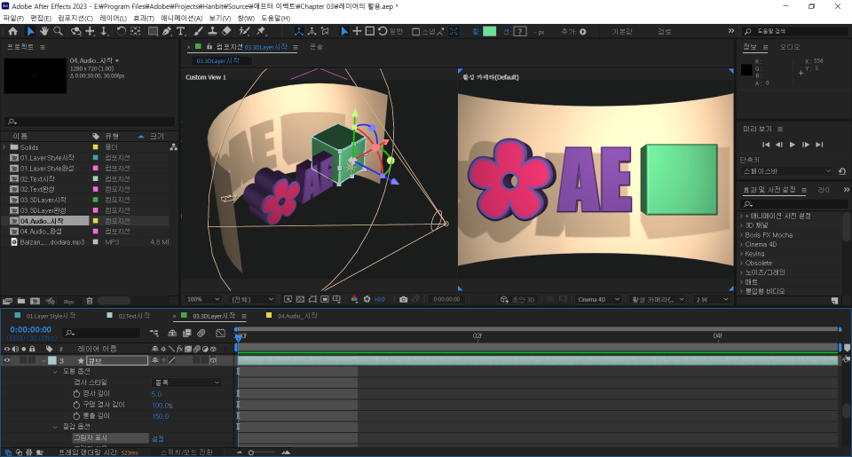Open the 스페이스바 shortcut dropdown
852x457 pixels.
coord(786,171)
